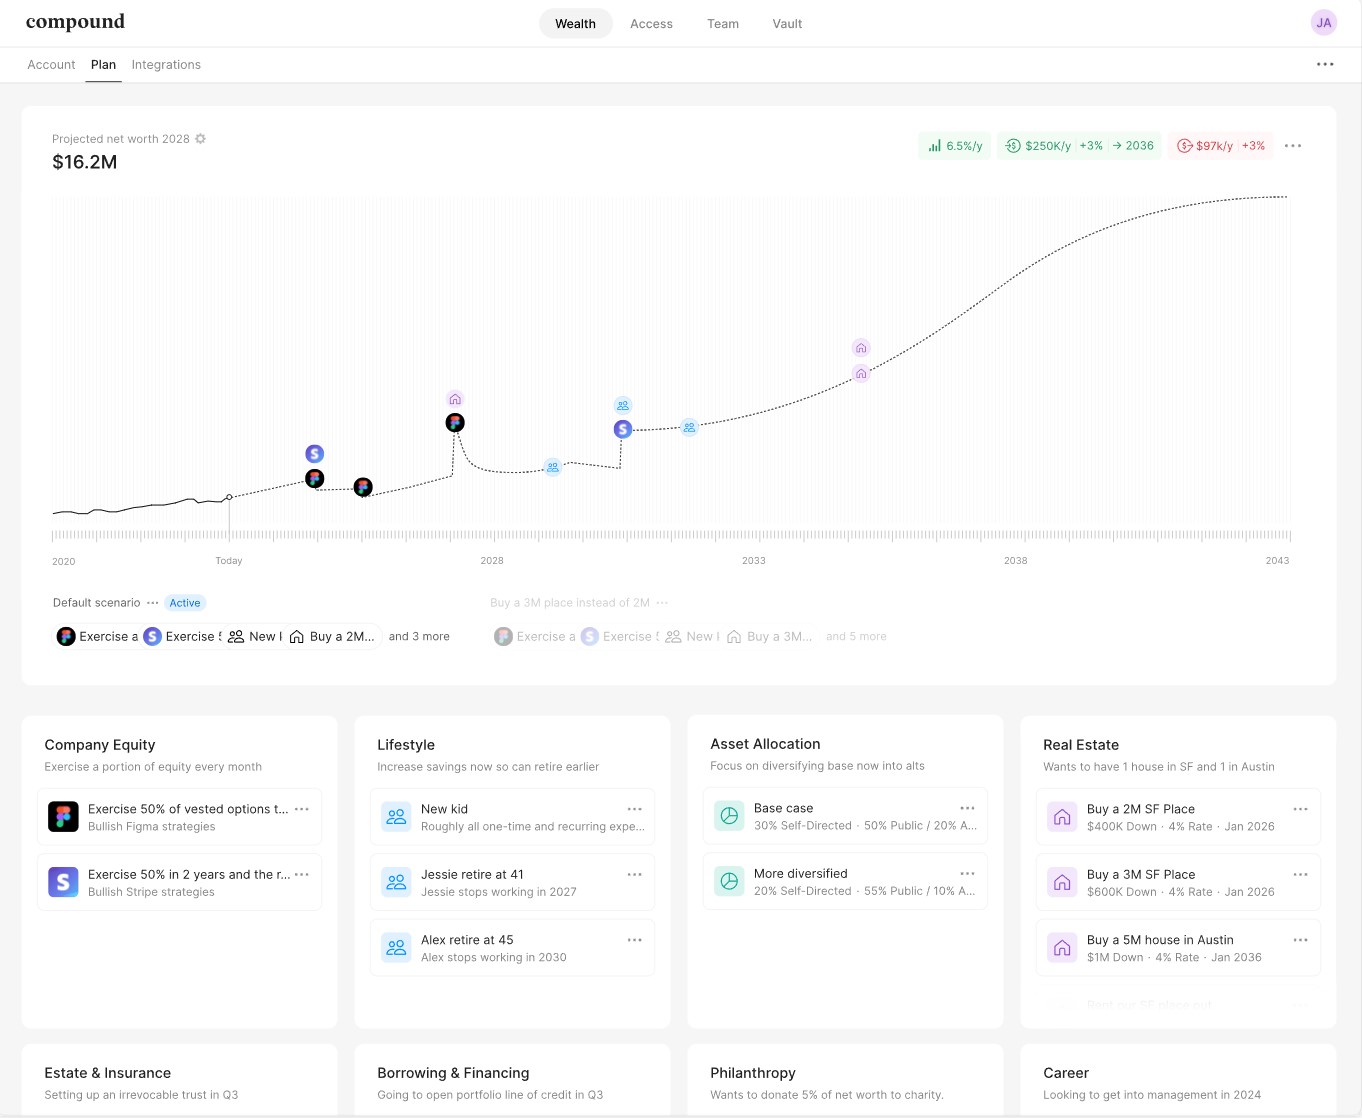The height and width of the screenshot is (1118, 1362).
Task: Click the 6.5%/y growth rate chip
Action: (x=955, y=146)
